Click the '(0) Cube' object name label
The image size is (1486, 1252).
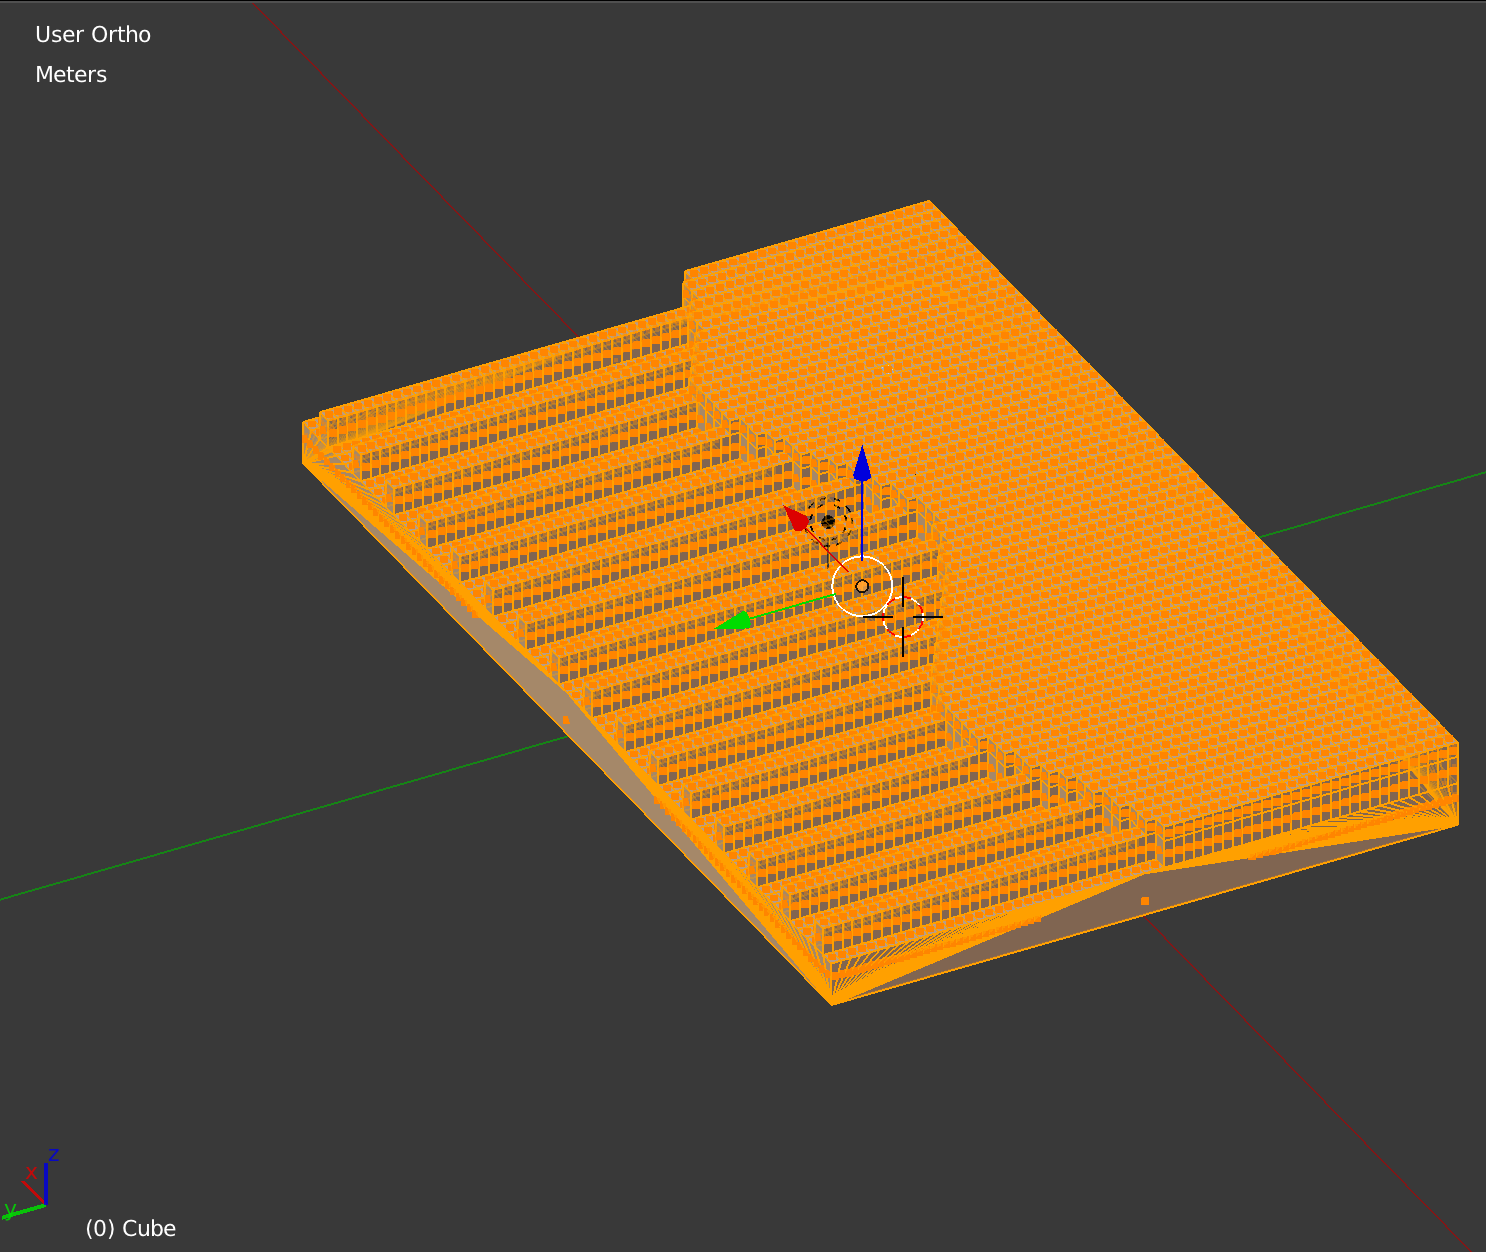point(131,1228)
